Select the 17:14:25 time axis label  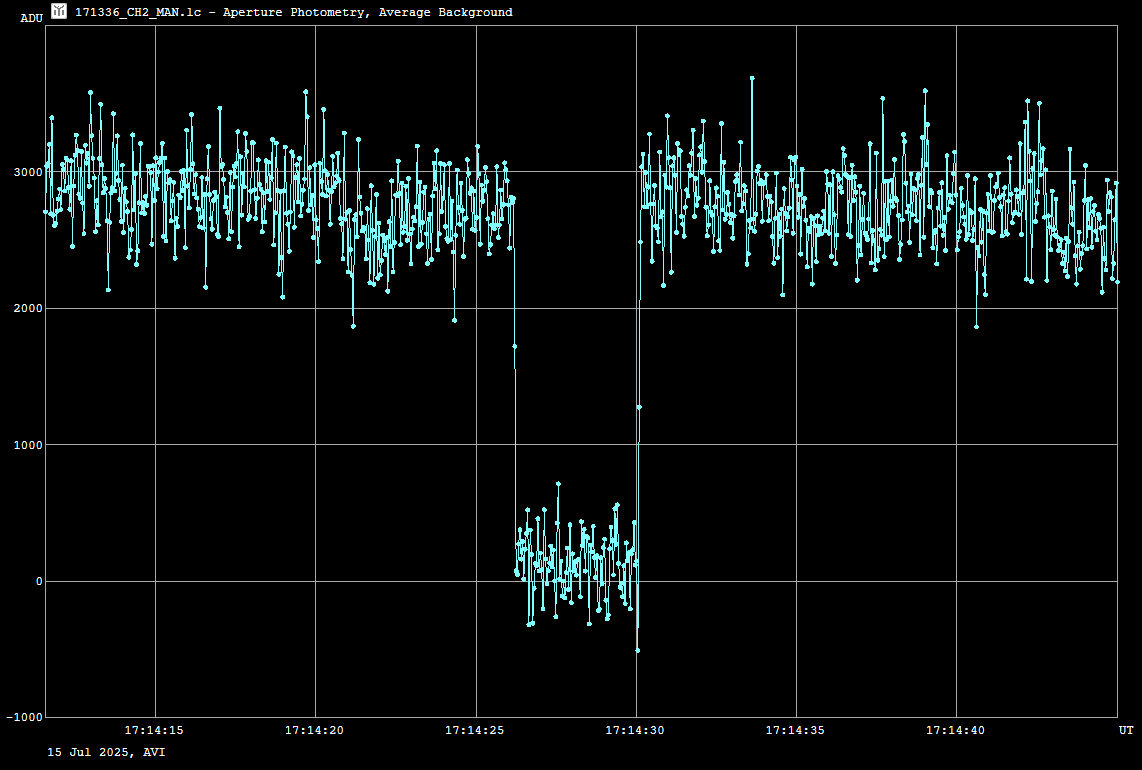(475, 731)
